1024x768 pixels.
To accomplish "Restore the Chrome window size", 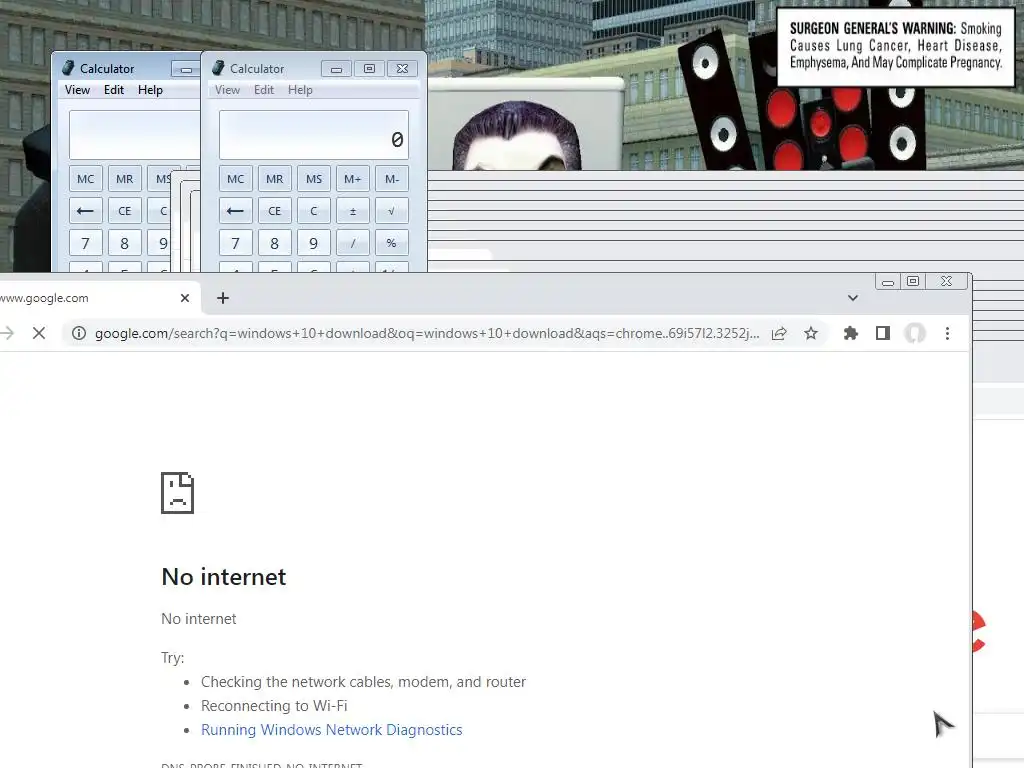I will pyautogui.click(x=913, y=281).
